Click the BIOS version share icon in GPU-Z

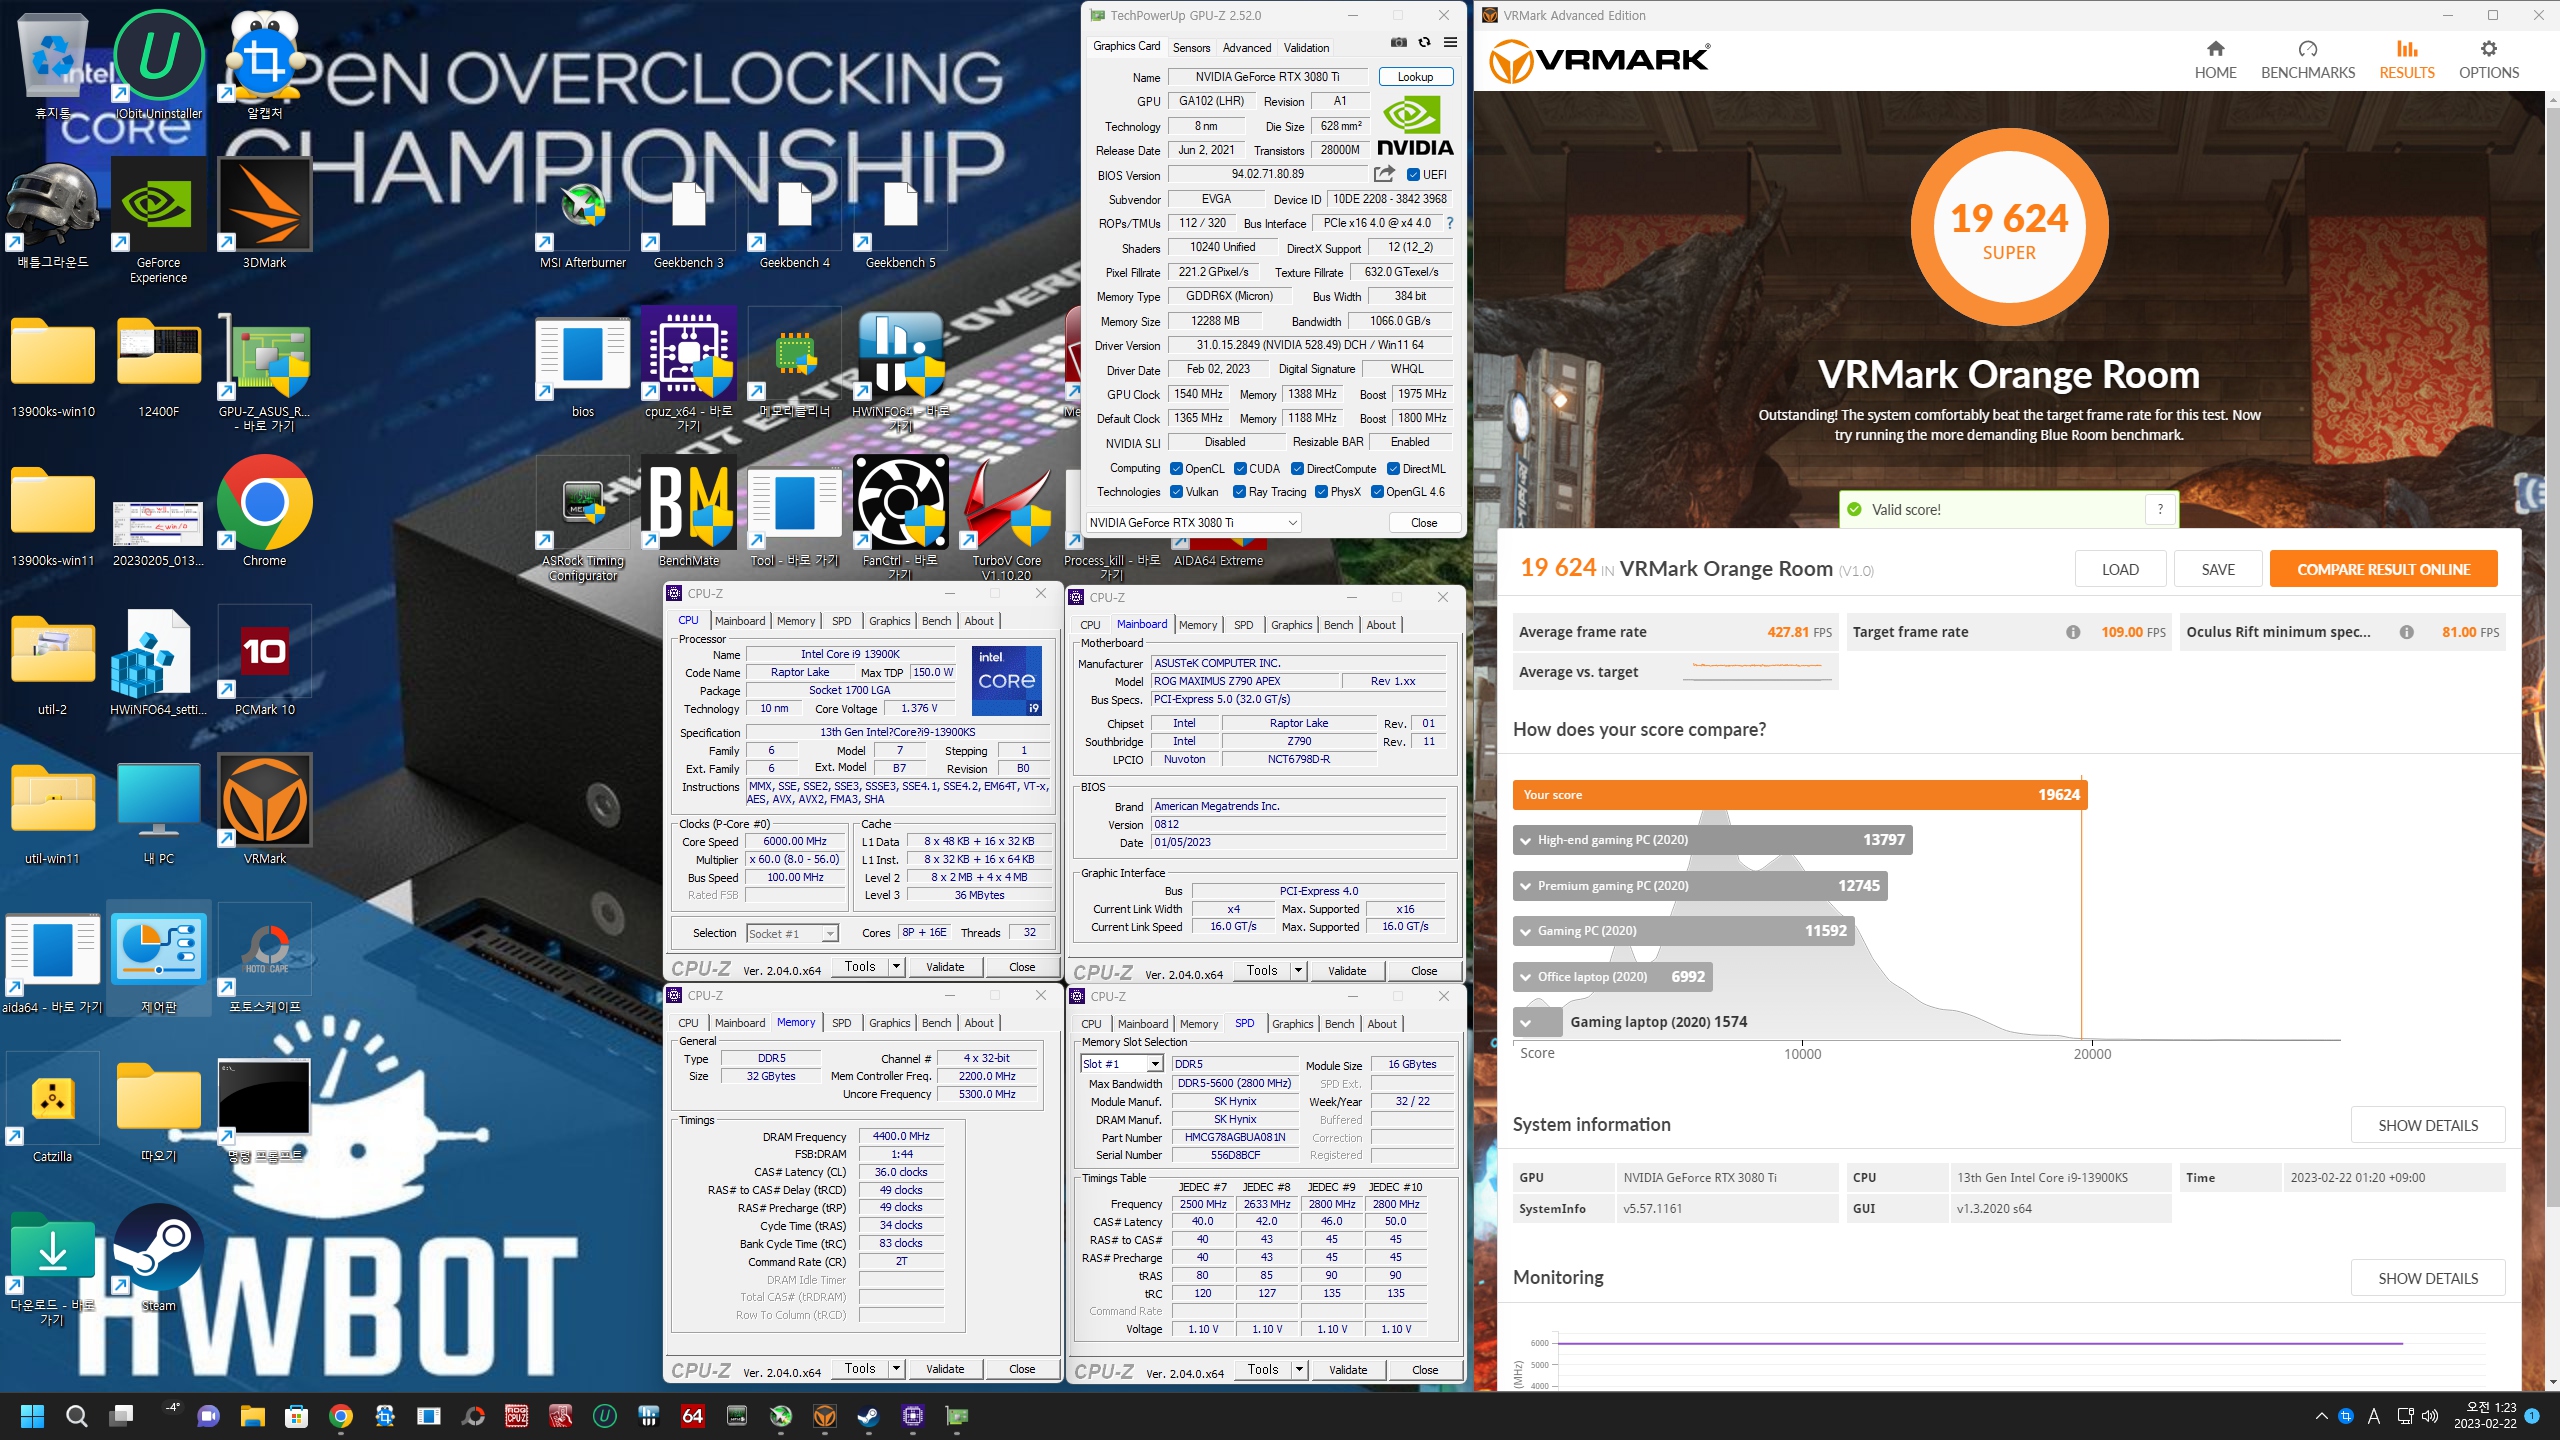[1385, 174]
